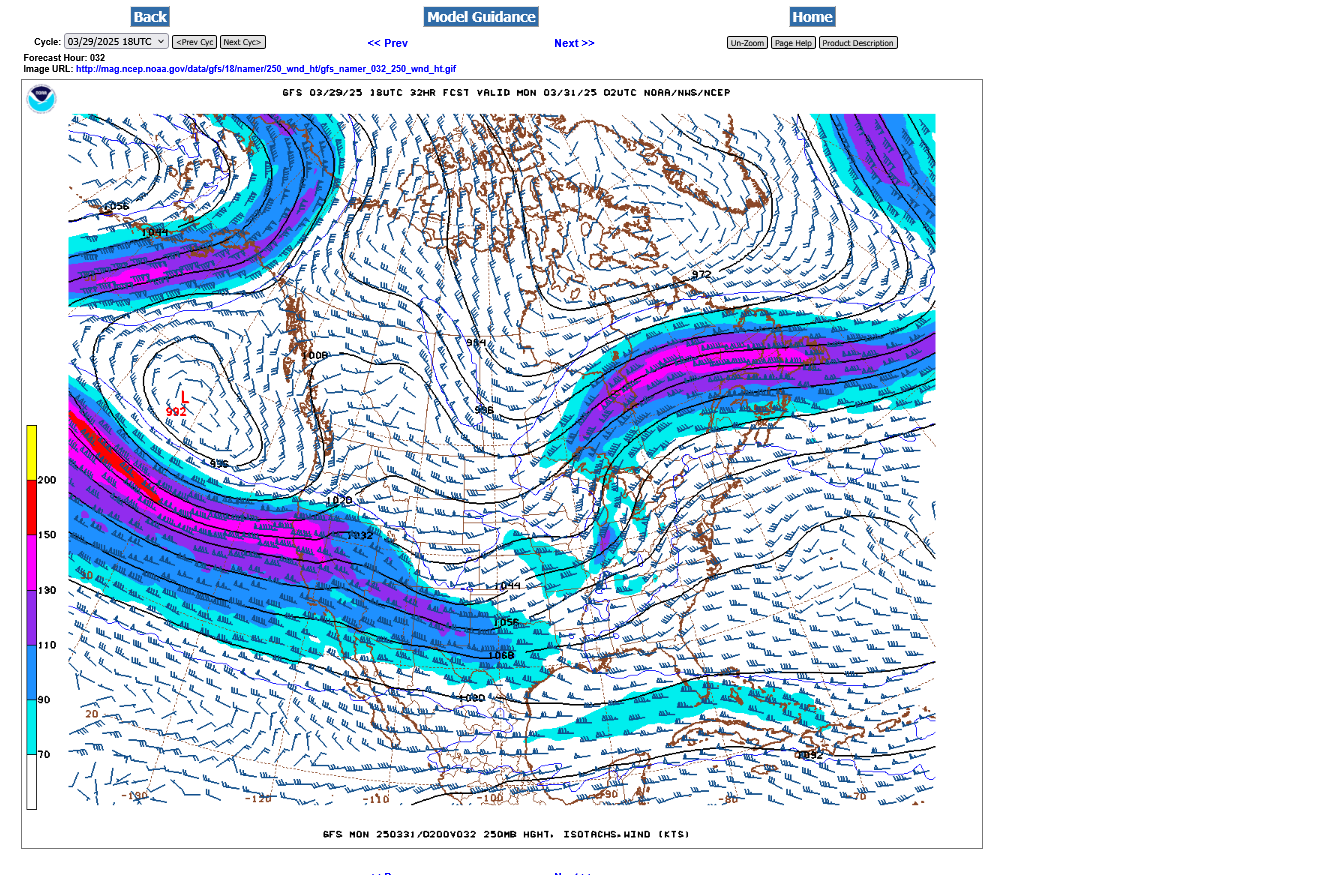Screen dimensions: 1326x875
Task: Click the Forecast Hour: 032 text
Action: click(x=64, y=58)
